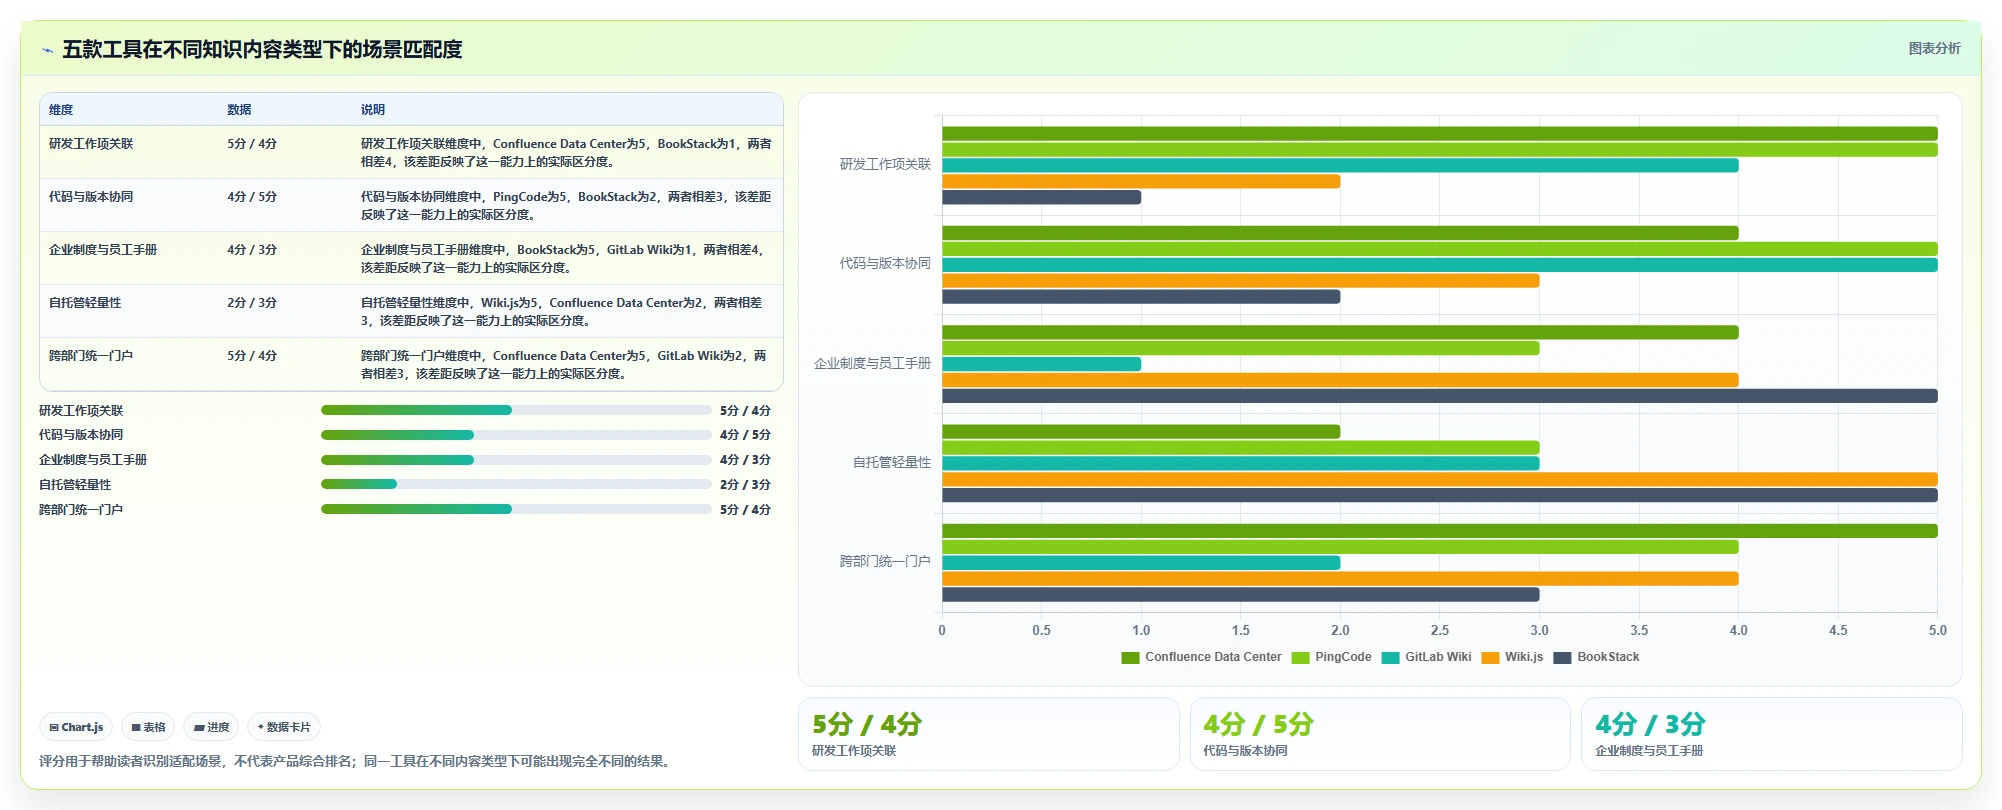Open the 5分 / 4分 研发工作项关联 data card
2002x810 pixels.
[988, 734]
